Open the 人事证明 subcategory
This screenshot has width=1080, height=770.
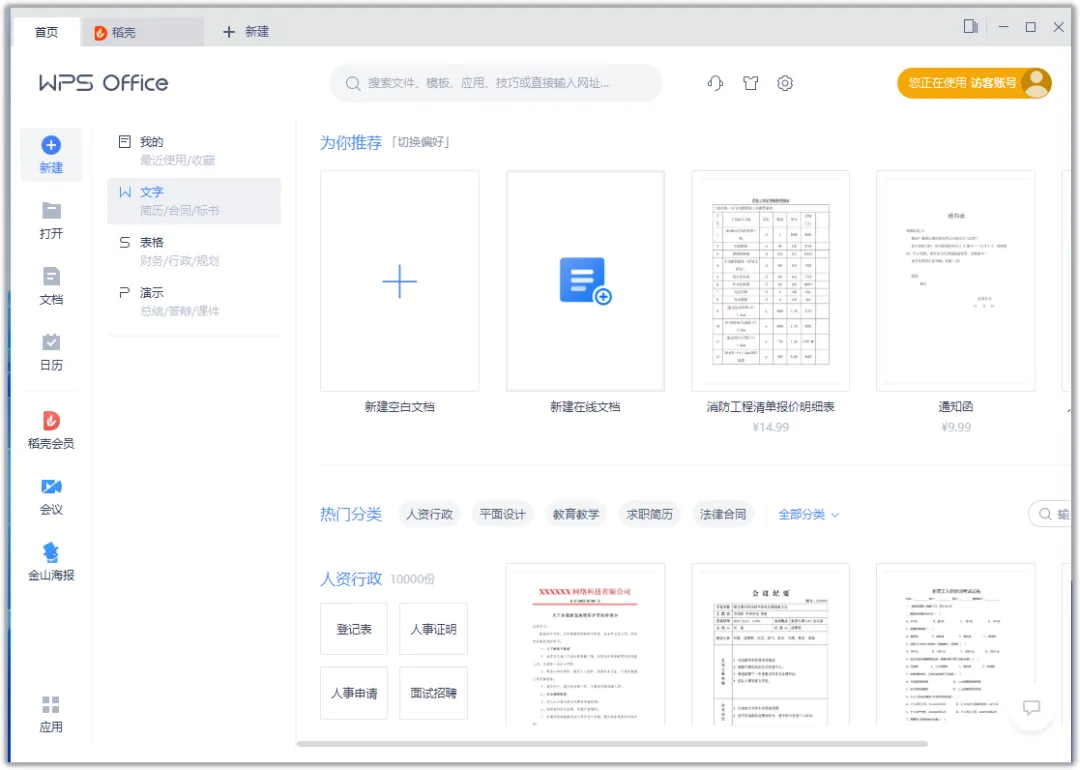[433, 629]
